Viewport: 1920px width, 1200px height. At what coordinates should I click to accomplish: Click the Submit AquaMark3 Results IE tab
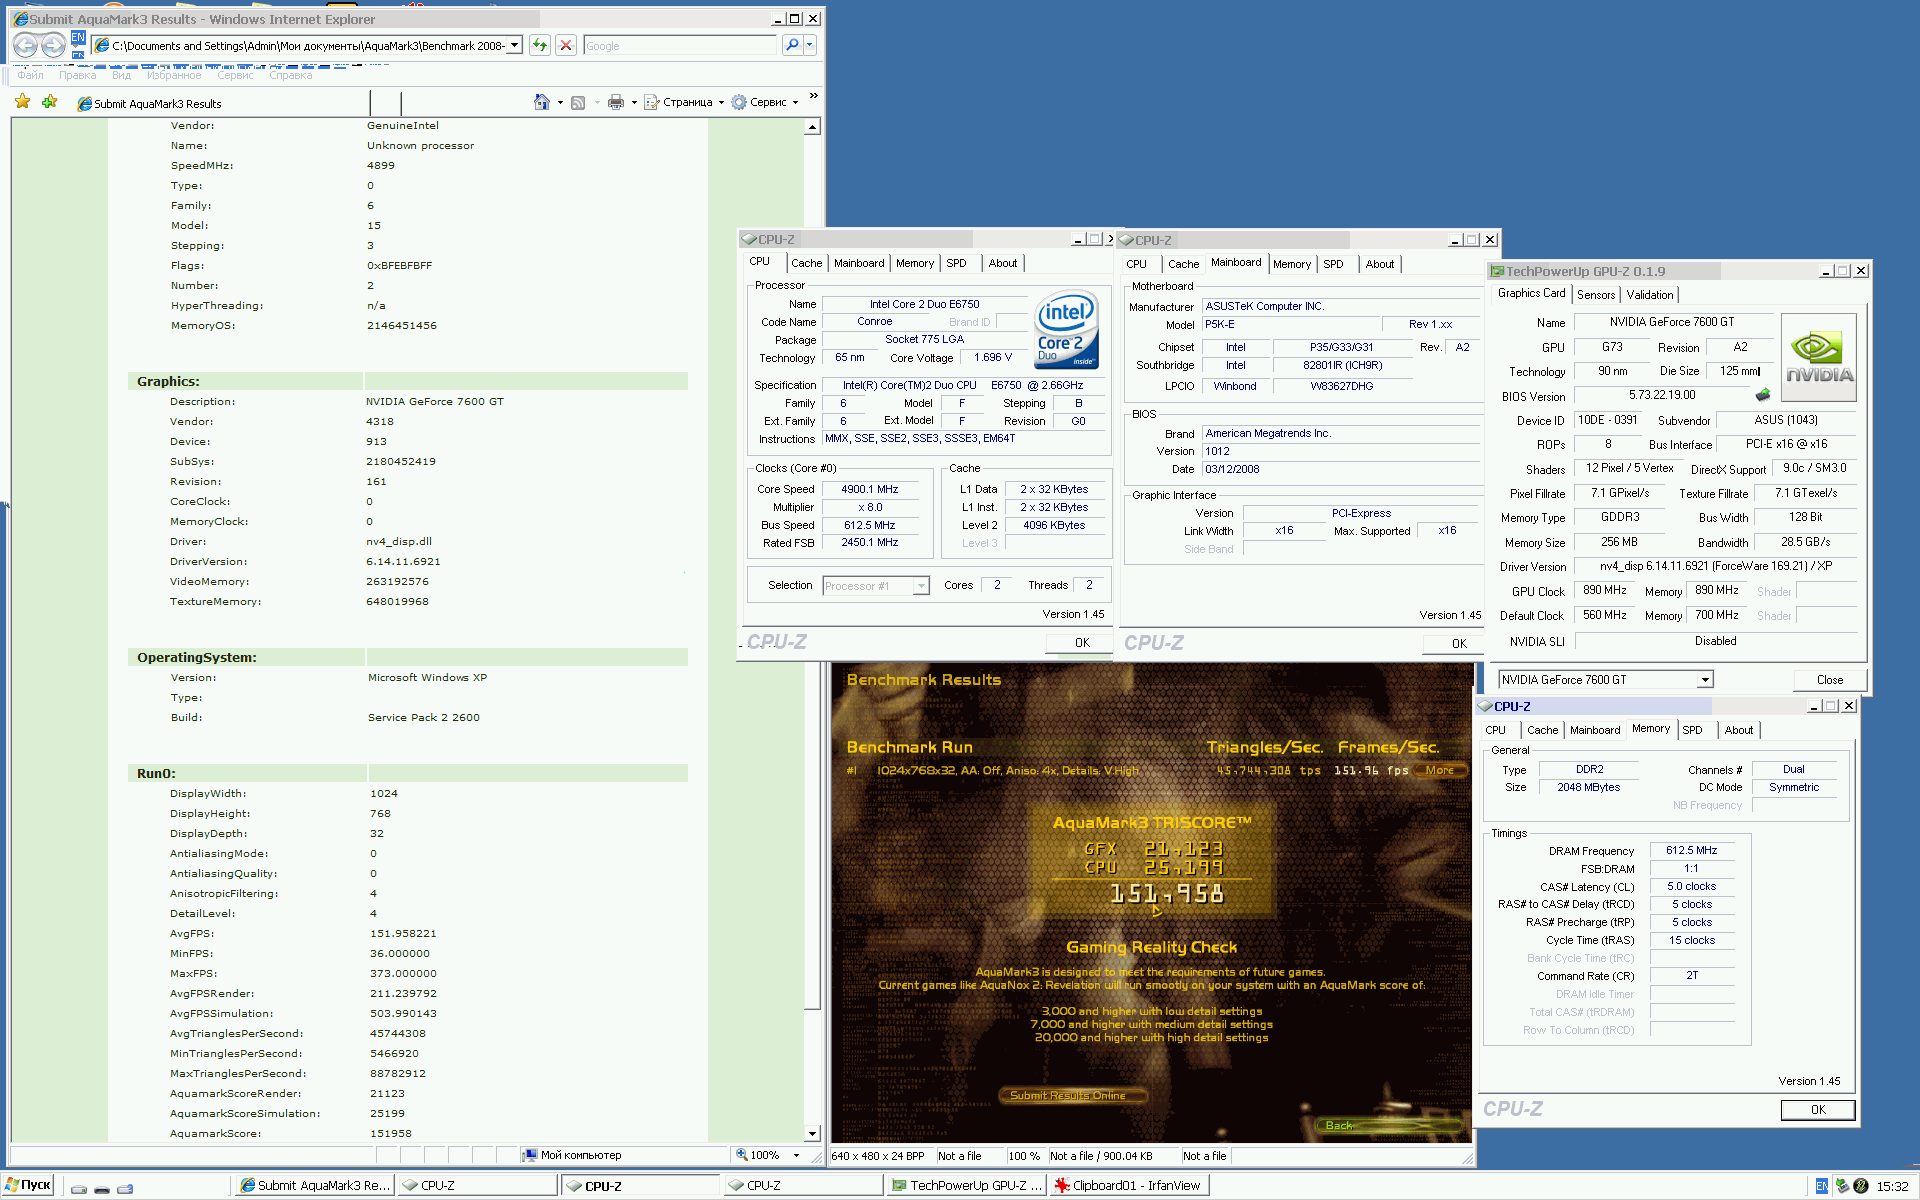tap(222, 103)
